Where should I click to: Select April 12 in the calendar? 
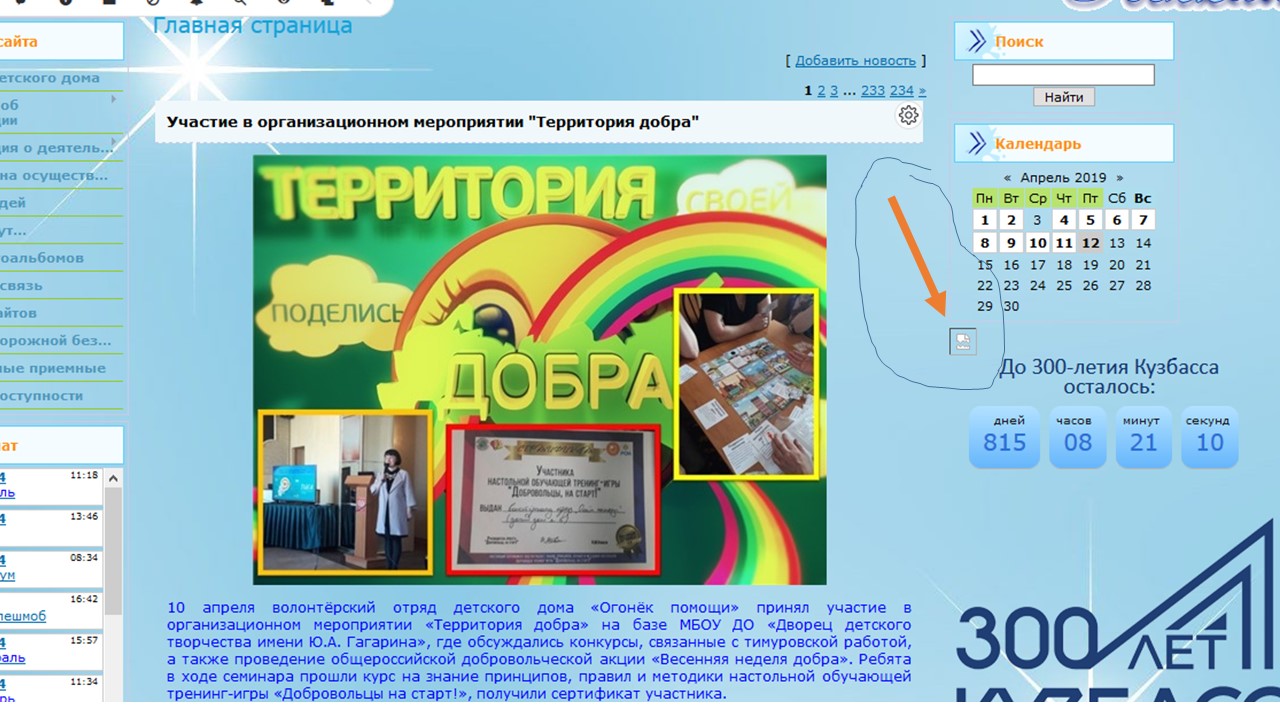click(1090, 243)
